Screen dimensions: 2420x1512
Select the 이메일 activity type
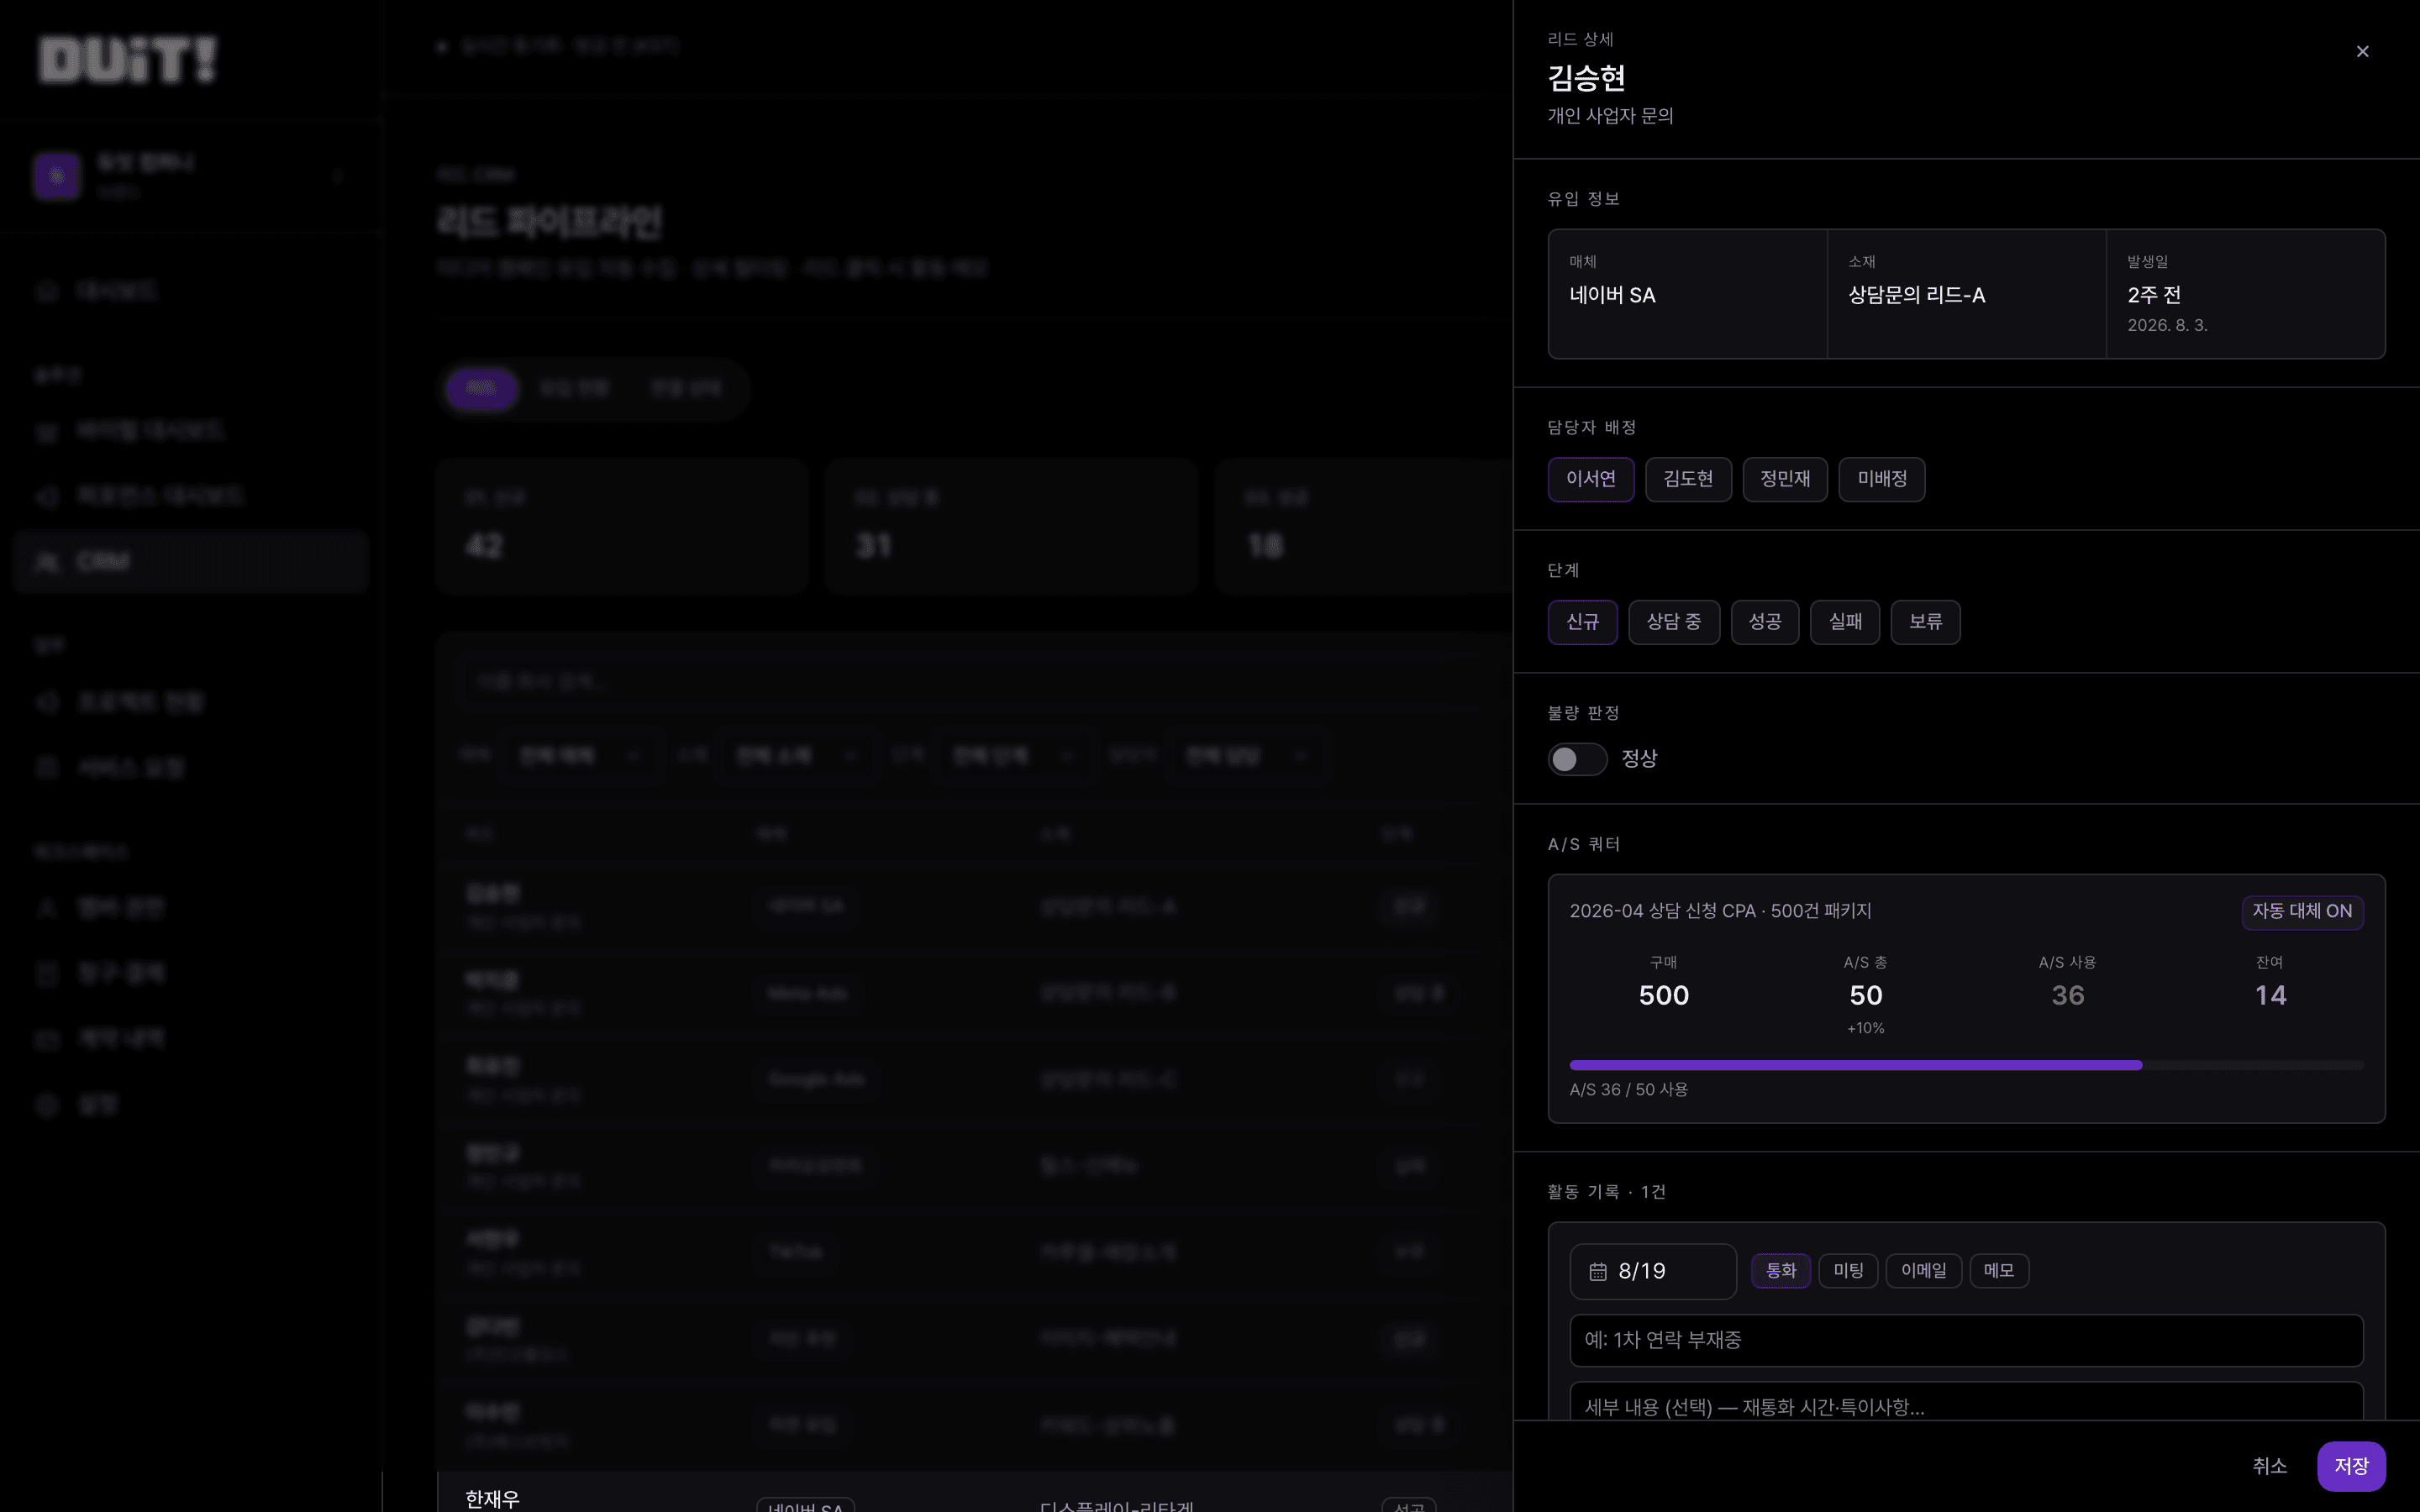pyautogui.click(x=1923, y=1271)
